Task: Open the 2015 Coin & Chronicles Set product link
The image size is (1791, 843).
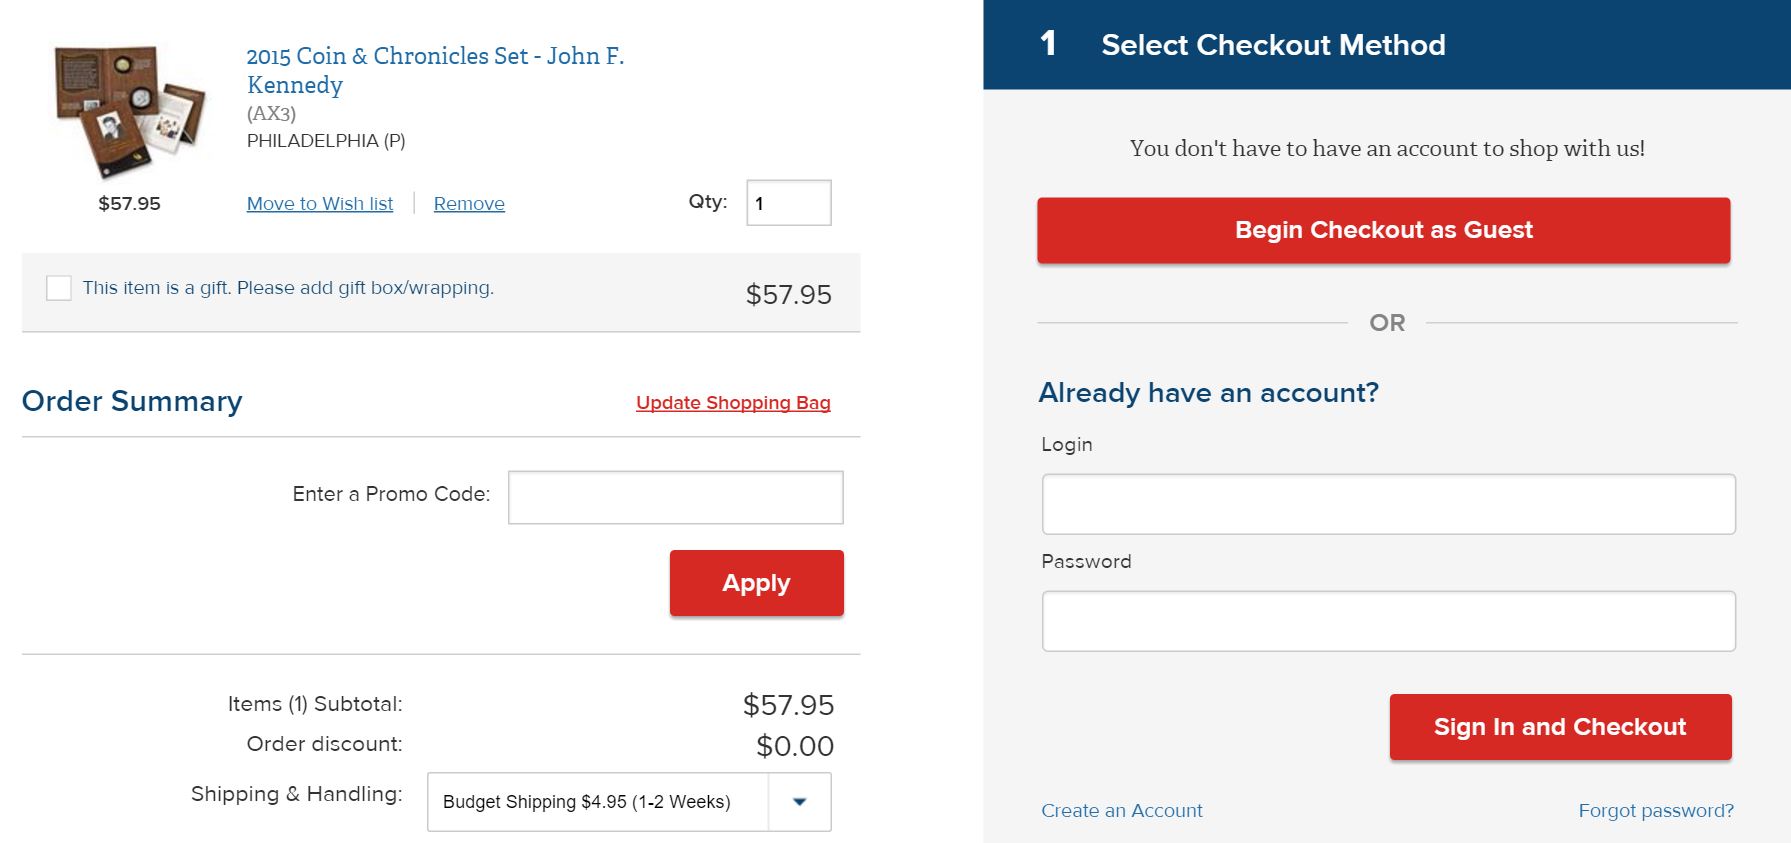Action: coord(435,70)
